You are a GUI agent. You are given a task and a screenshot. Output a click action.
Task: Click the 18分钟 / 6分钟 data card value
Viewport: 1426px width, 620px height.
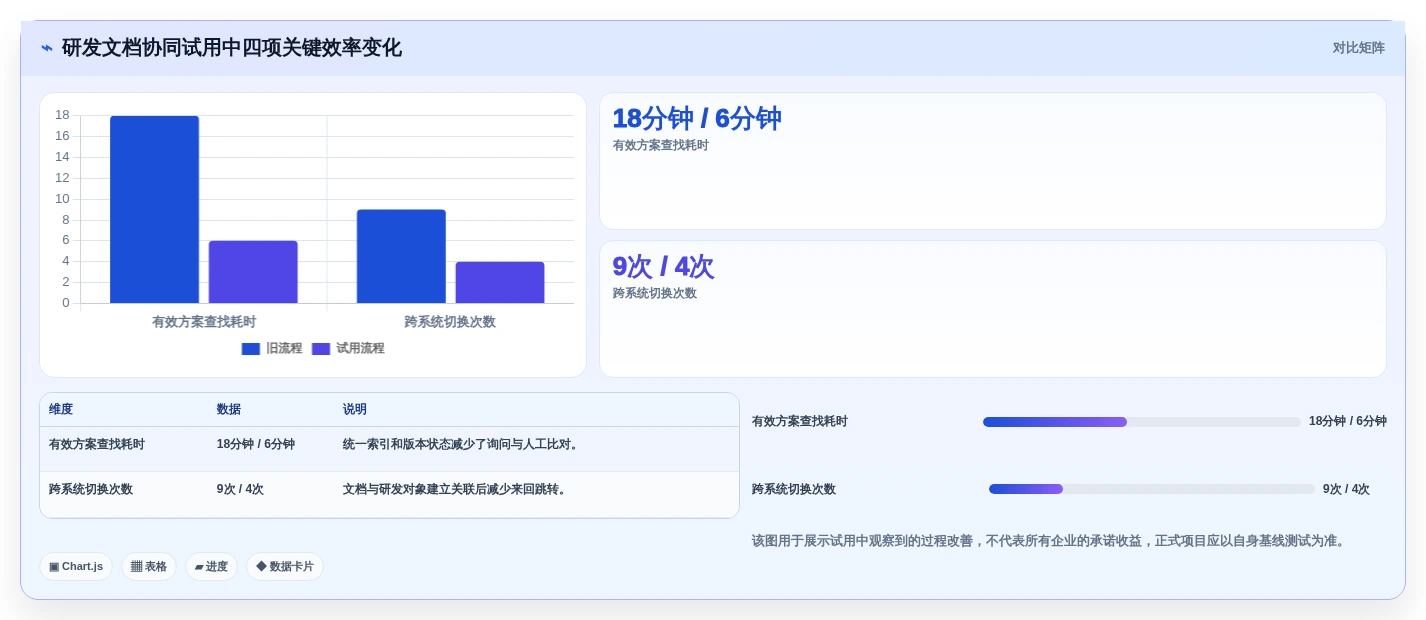coord(696,119)
